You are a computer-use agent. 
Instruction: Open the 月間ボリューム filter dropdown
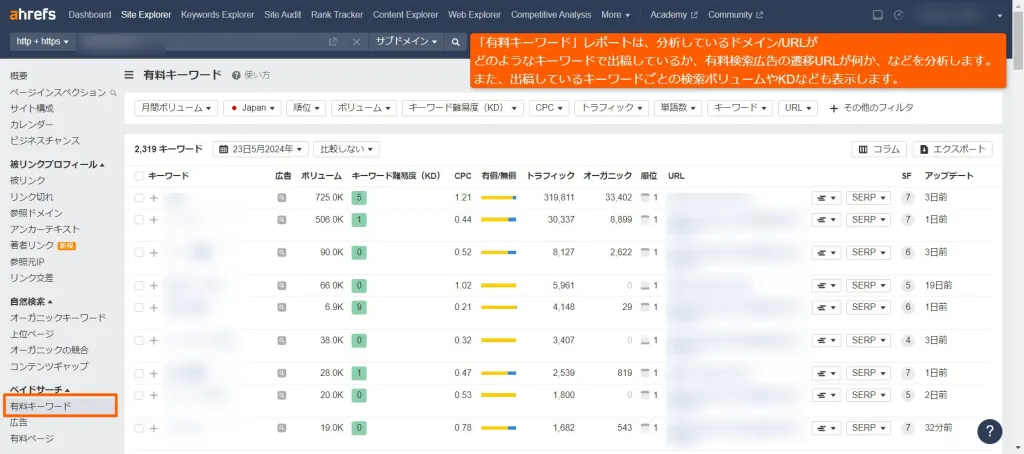pos(176,108)
